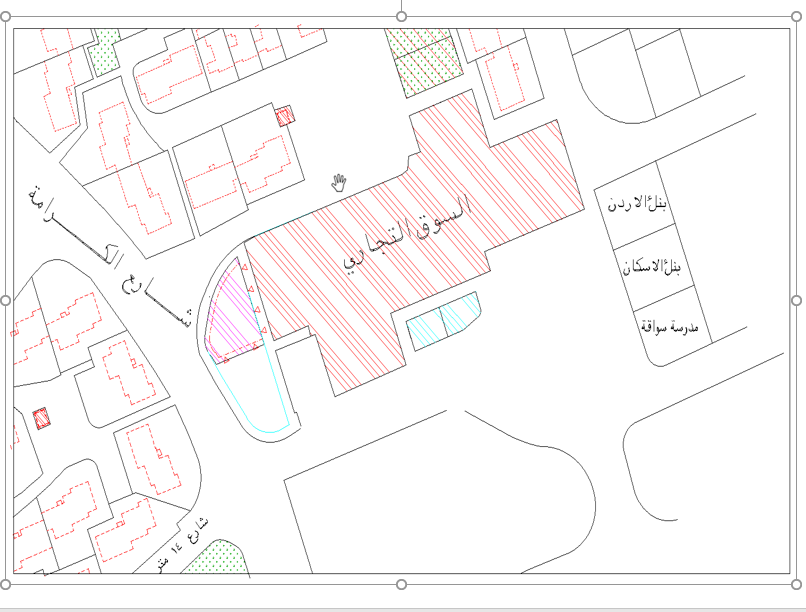Click the شارع ١٤ متر street label
The width and height of the screenshot is (806, 612).
(x=183, y=544)
